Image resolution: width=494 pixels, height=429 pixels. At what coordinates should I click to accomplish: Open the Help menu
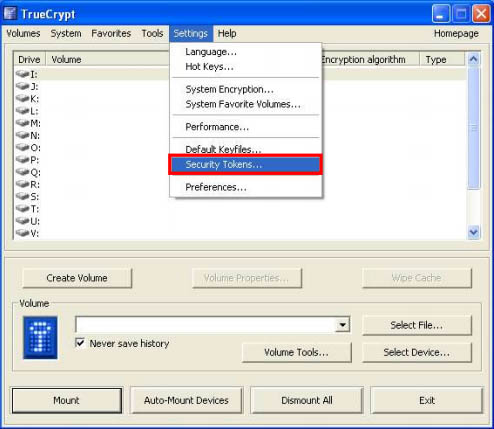tap(227, 33)
